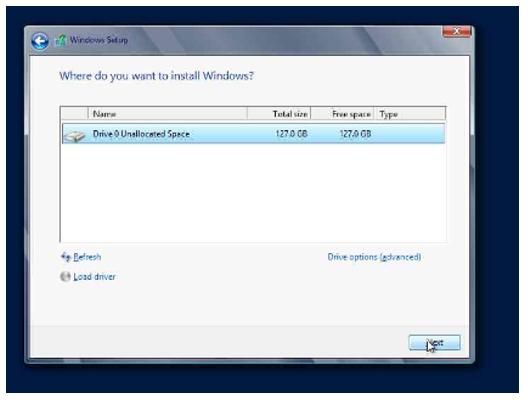The image size is (528, 402).
Task: Click the Free space column header
Action: [342, 114]
